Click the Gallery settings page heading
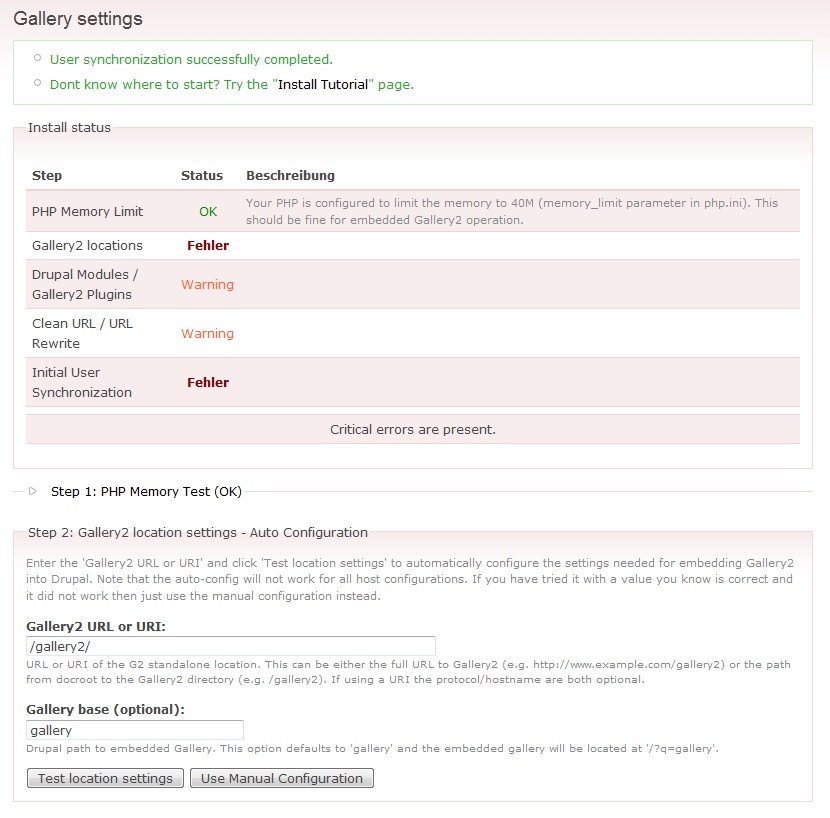This screenshot has width=830, height=818. 78,19
